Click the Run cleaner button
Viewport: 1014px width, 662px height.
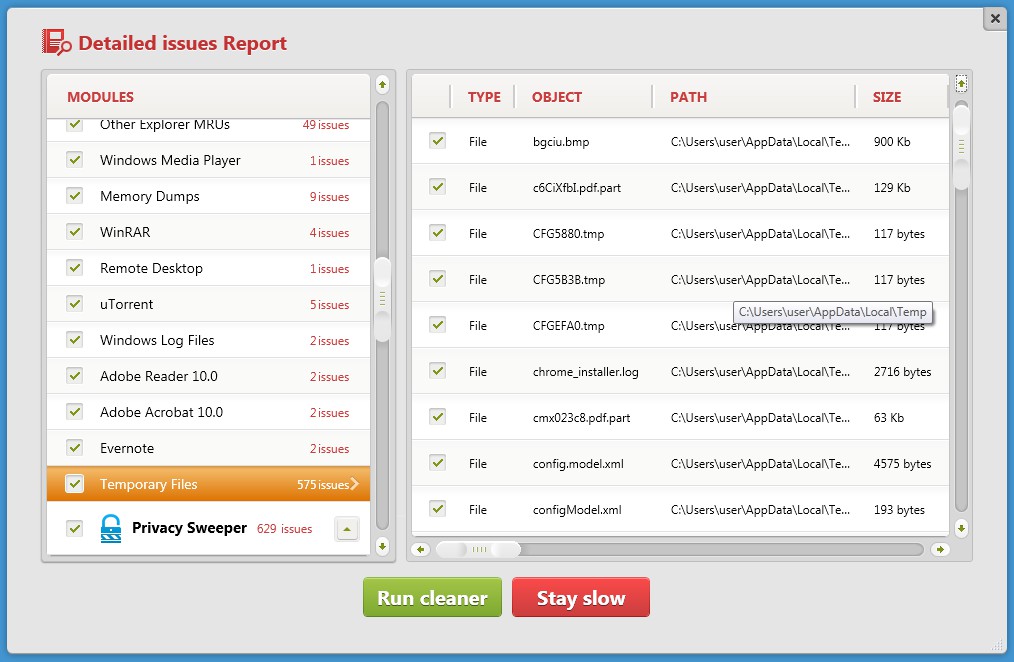[432, 597]
